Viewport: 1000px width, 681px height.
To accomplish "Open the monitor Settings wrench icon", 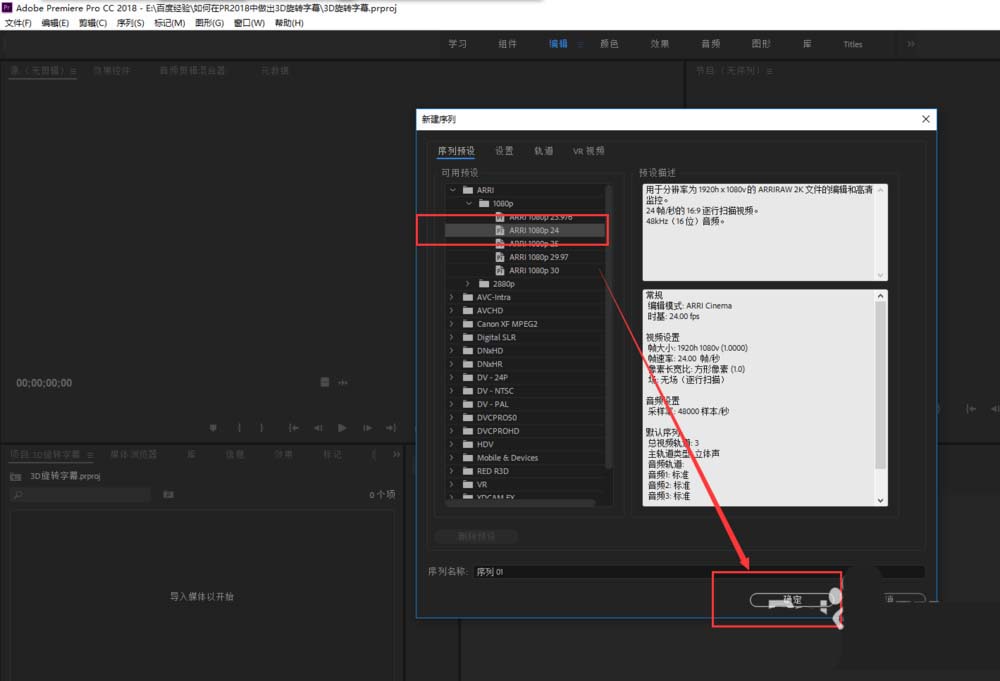I will (324, 382).
